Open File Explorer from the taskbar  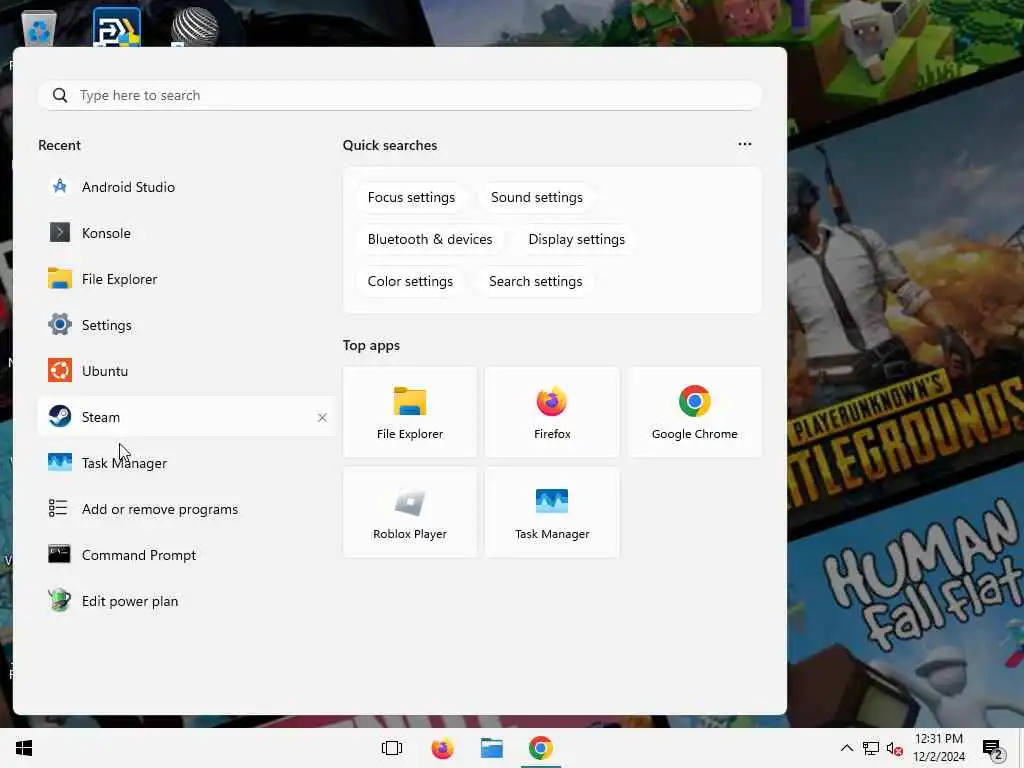[492, 748]
